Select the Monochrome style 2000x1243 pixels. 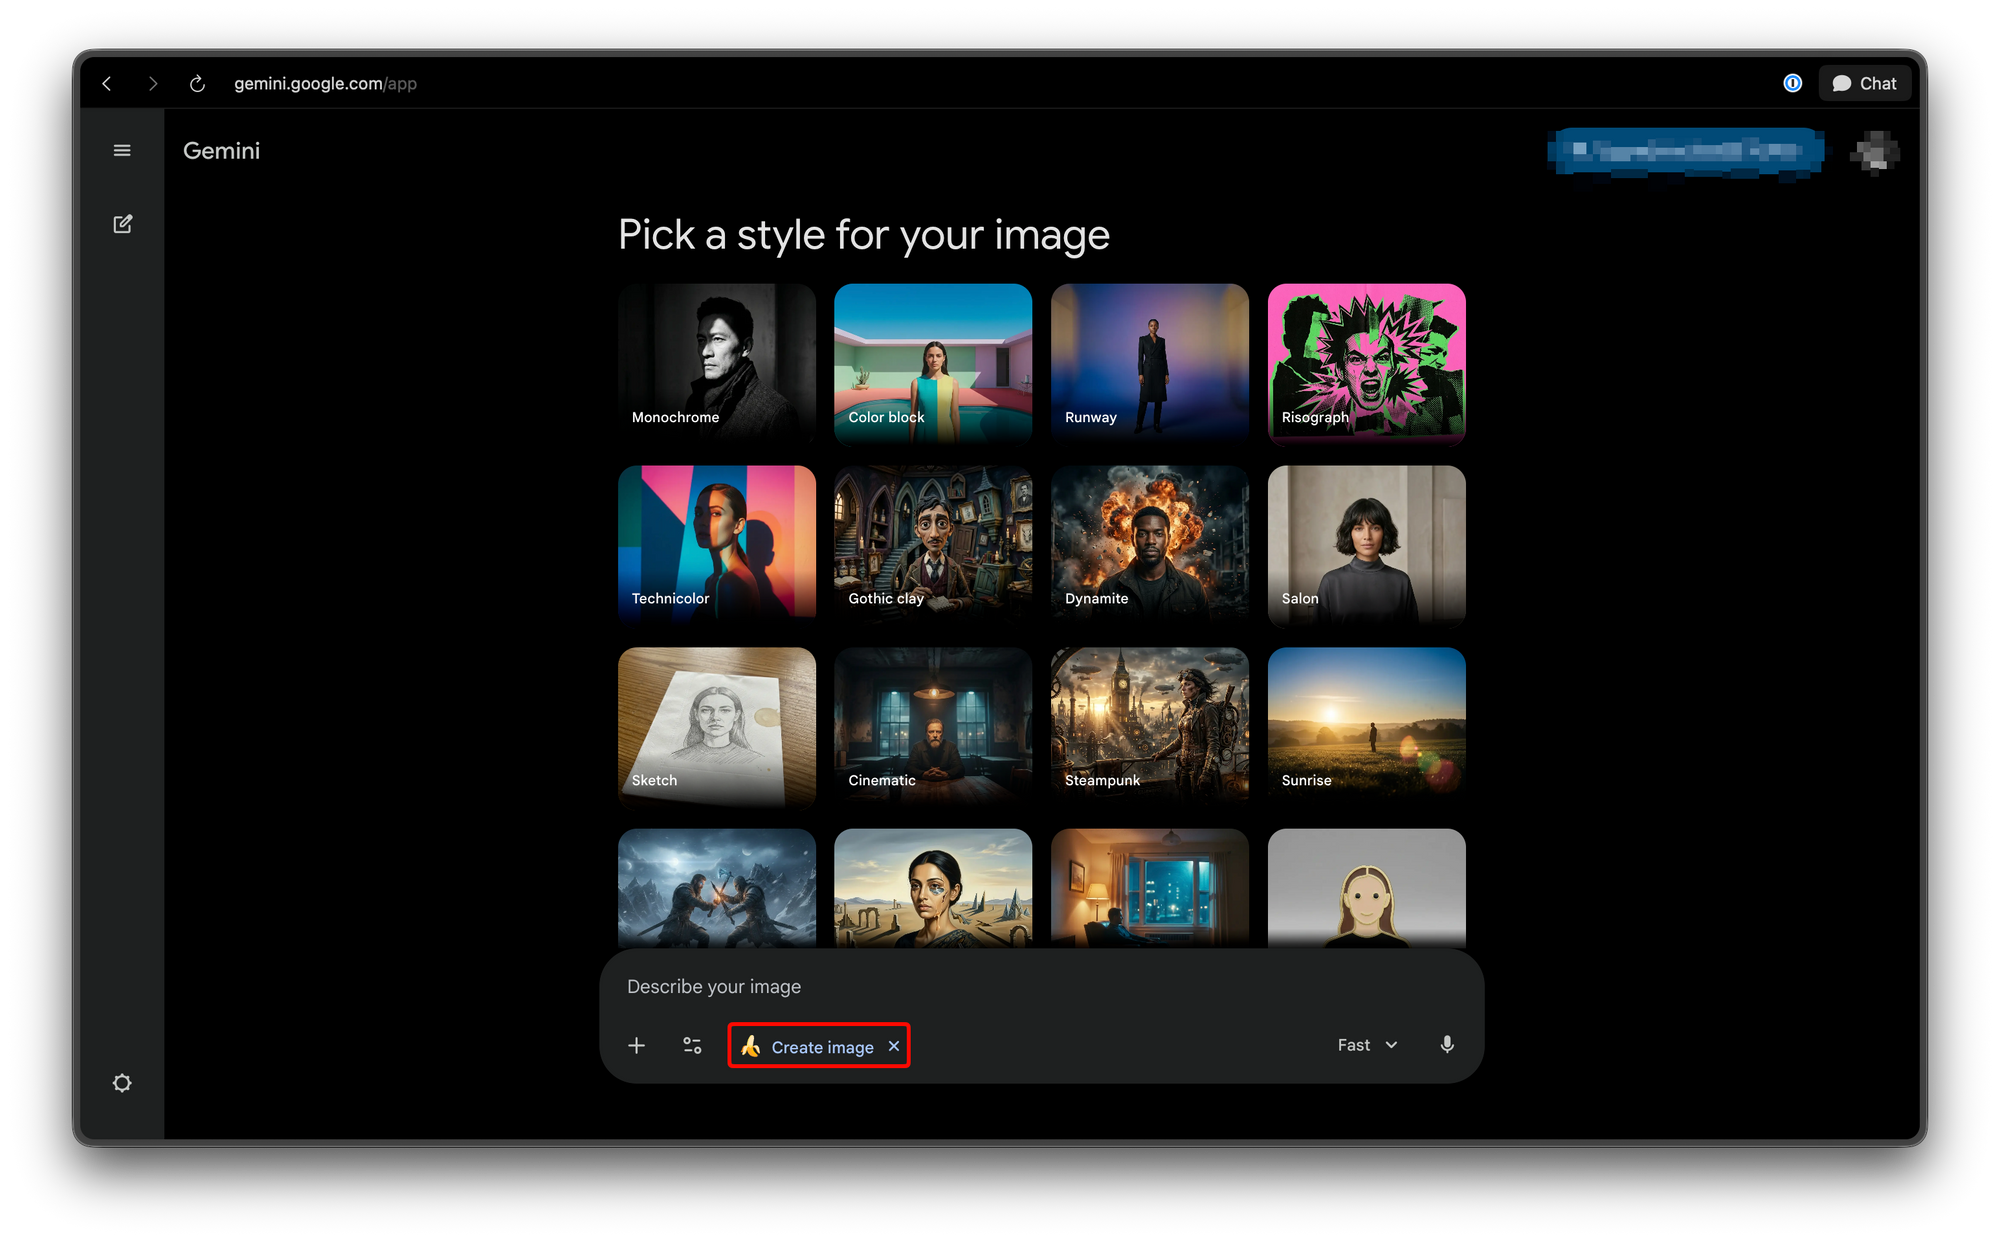click(x=717, y=364)
